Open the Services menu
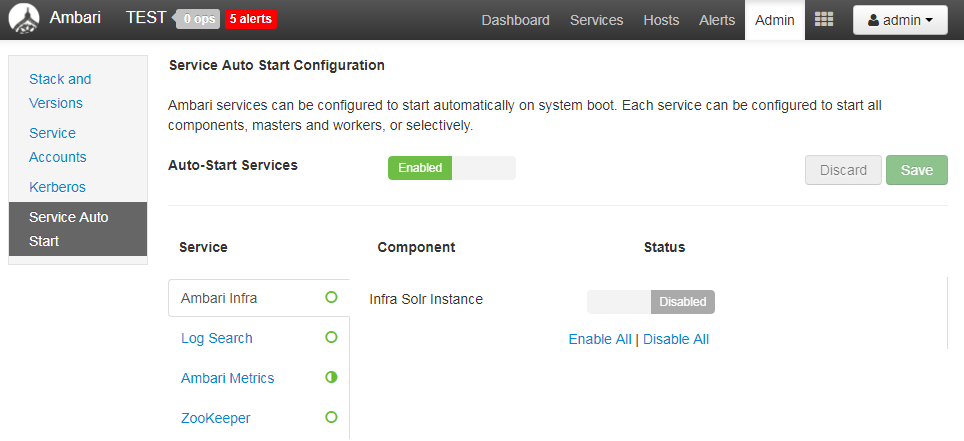Image resolution: width=964 pixels, height=441 pixels. 596,20
